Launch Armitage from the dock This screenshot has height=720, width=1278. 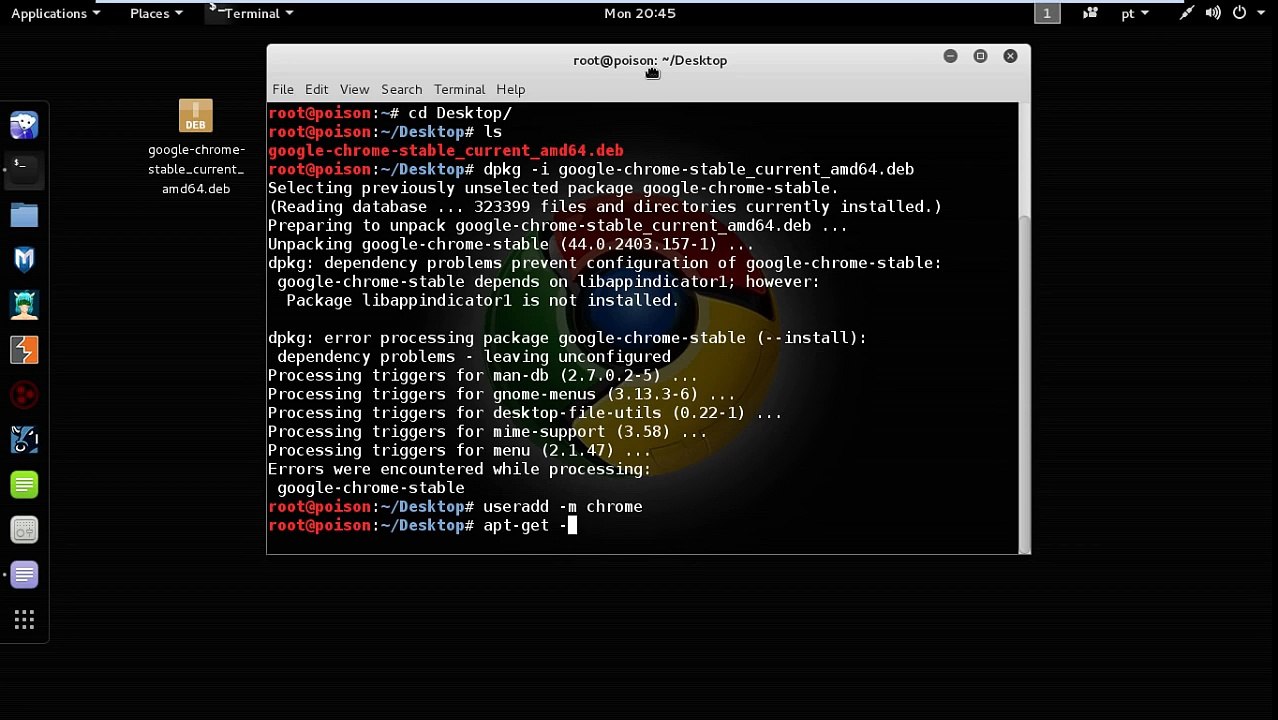(x=24, y=305)
